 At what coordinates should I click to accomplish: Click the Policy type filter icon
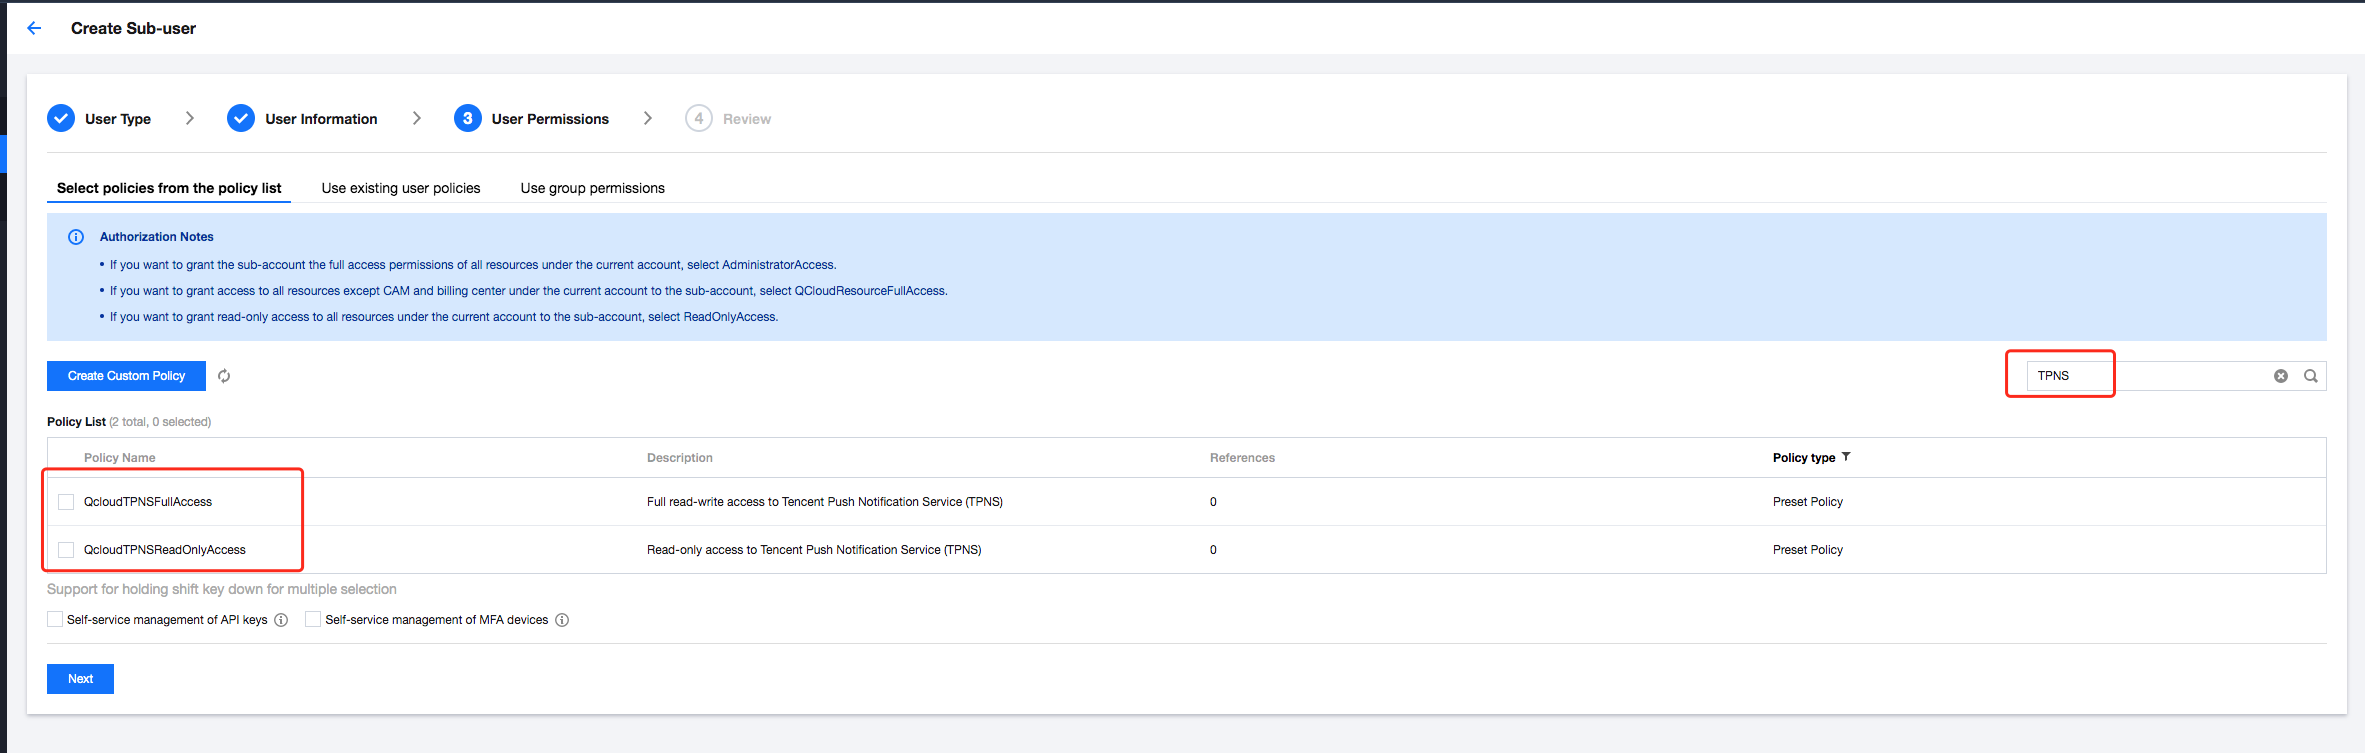pos(1846,457)
